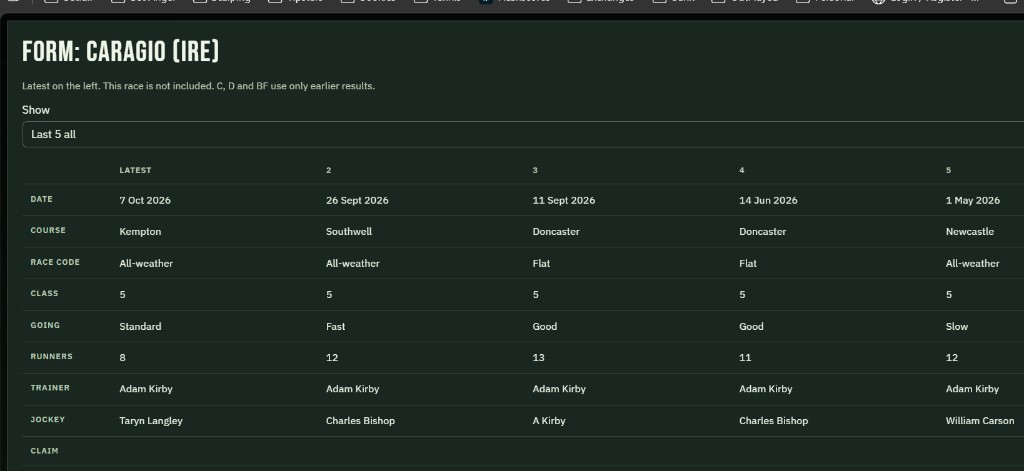Image resolution: width=1024 pixels, height=471 pixels.
Task: Click the LATEST column header
Action: [135, 171]
